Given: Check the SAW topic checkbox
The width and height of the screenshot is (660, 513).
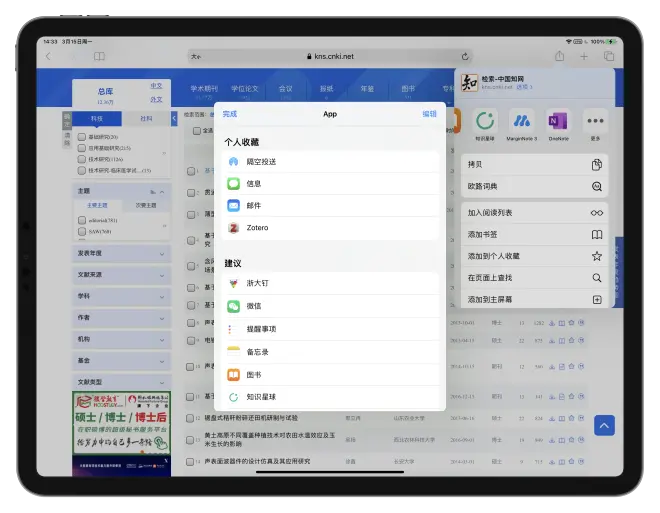Looking at the screenshot, I should (x=82, y=231).
